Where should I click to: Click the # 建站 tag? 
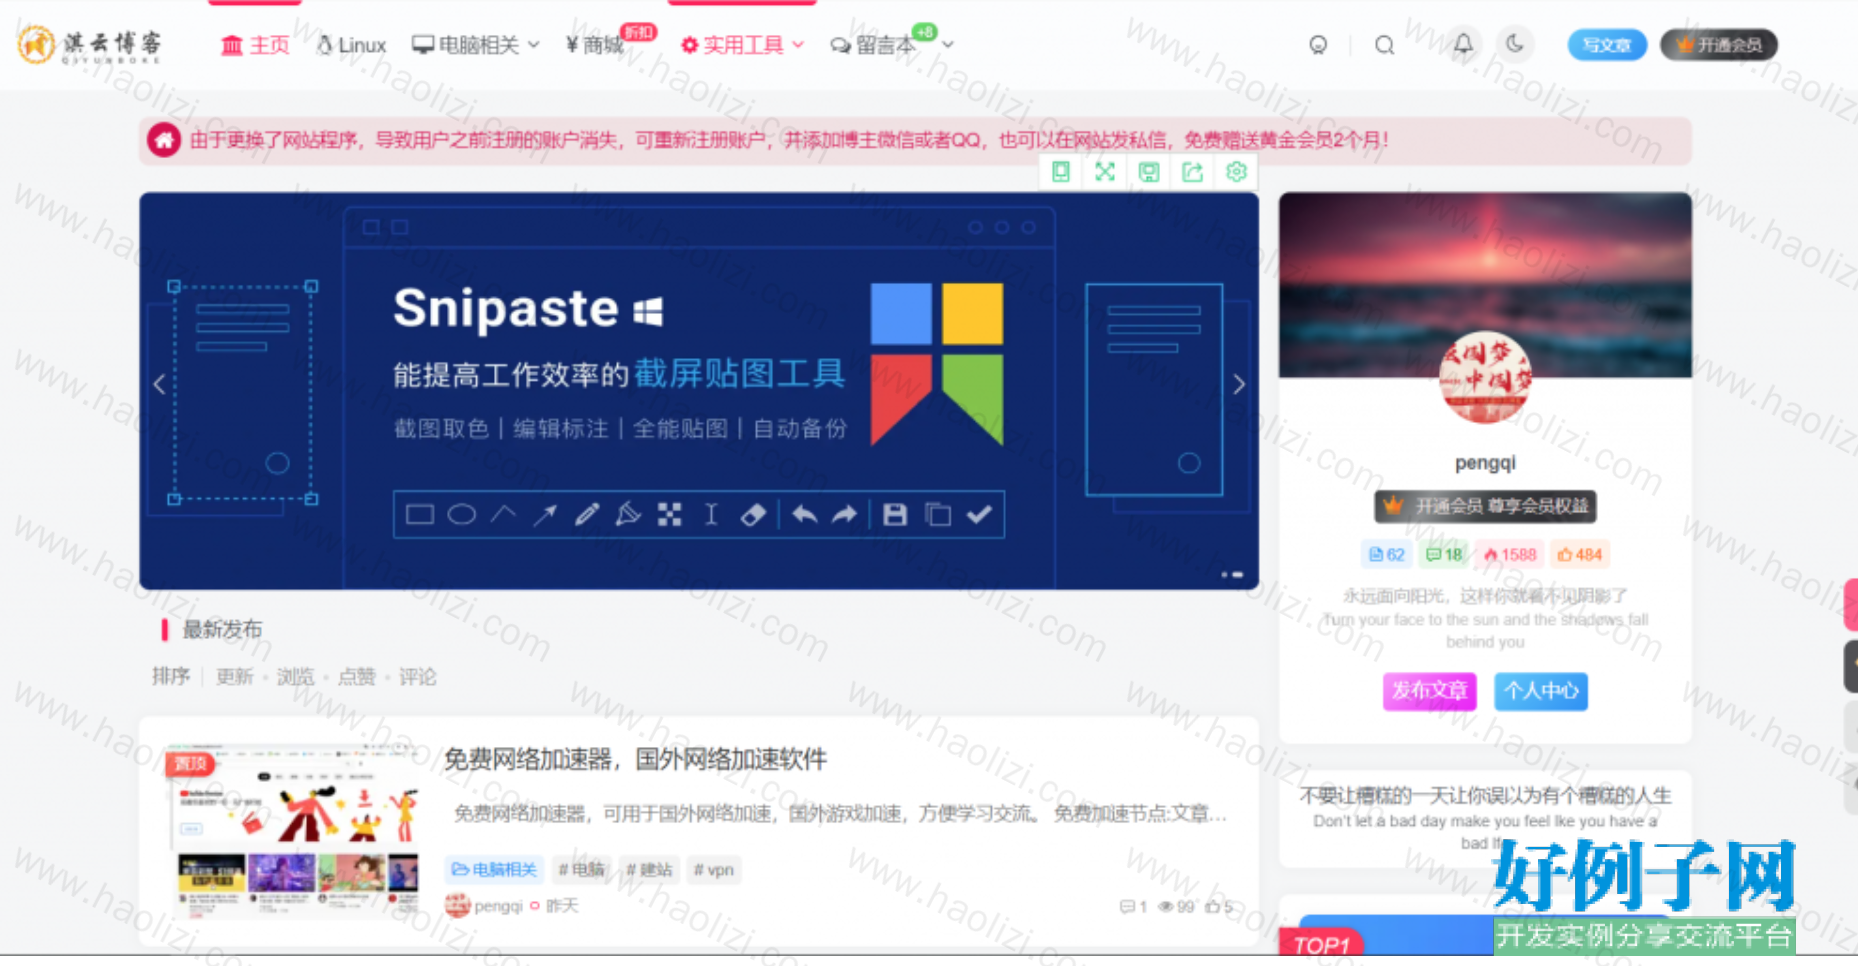click(649, 870)
